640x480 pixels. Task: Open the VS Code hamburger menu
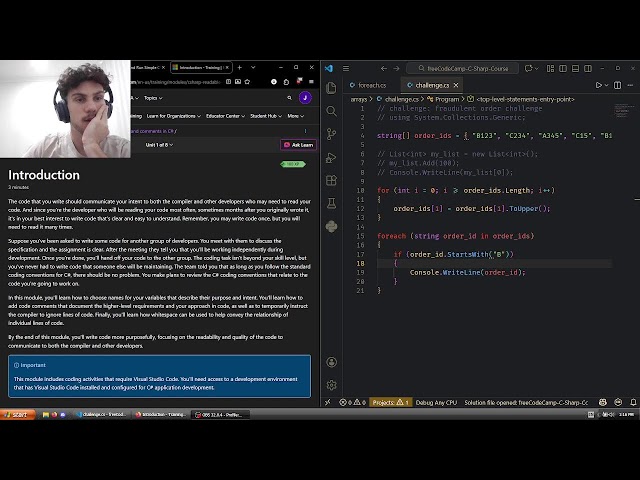point(346,68)
